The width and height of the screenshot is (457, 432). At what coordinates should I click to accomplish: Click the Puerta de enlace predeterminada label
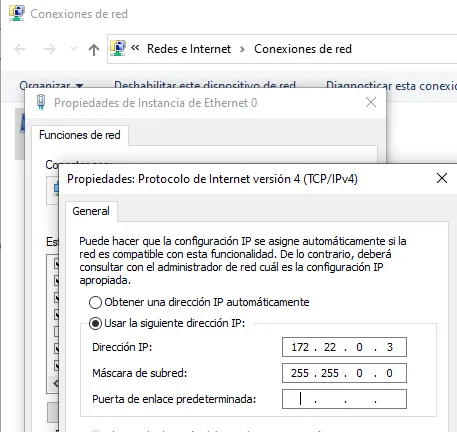tap(174, 399)
